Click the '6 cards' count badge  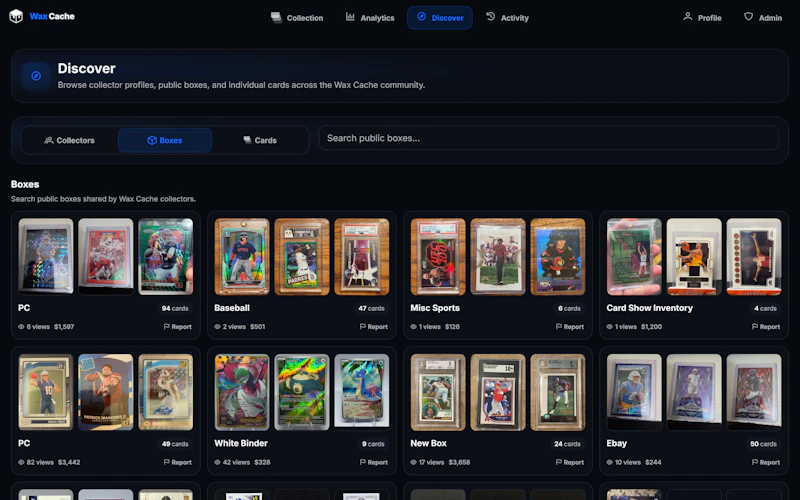pyautogui.click(x=569, y=309)
